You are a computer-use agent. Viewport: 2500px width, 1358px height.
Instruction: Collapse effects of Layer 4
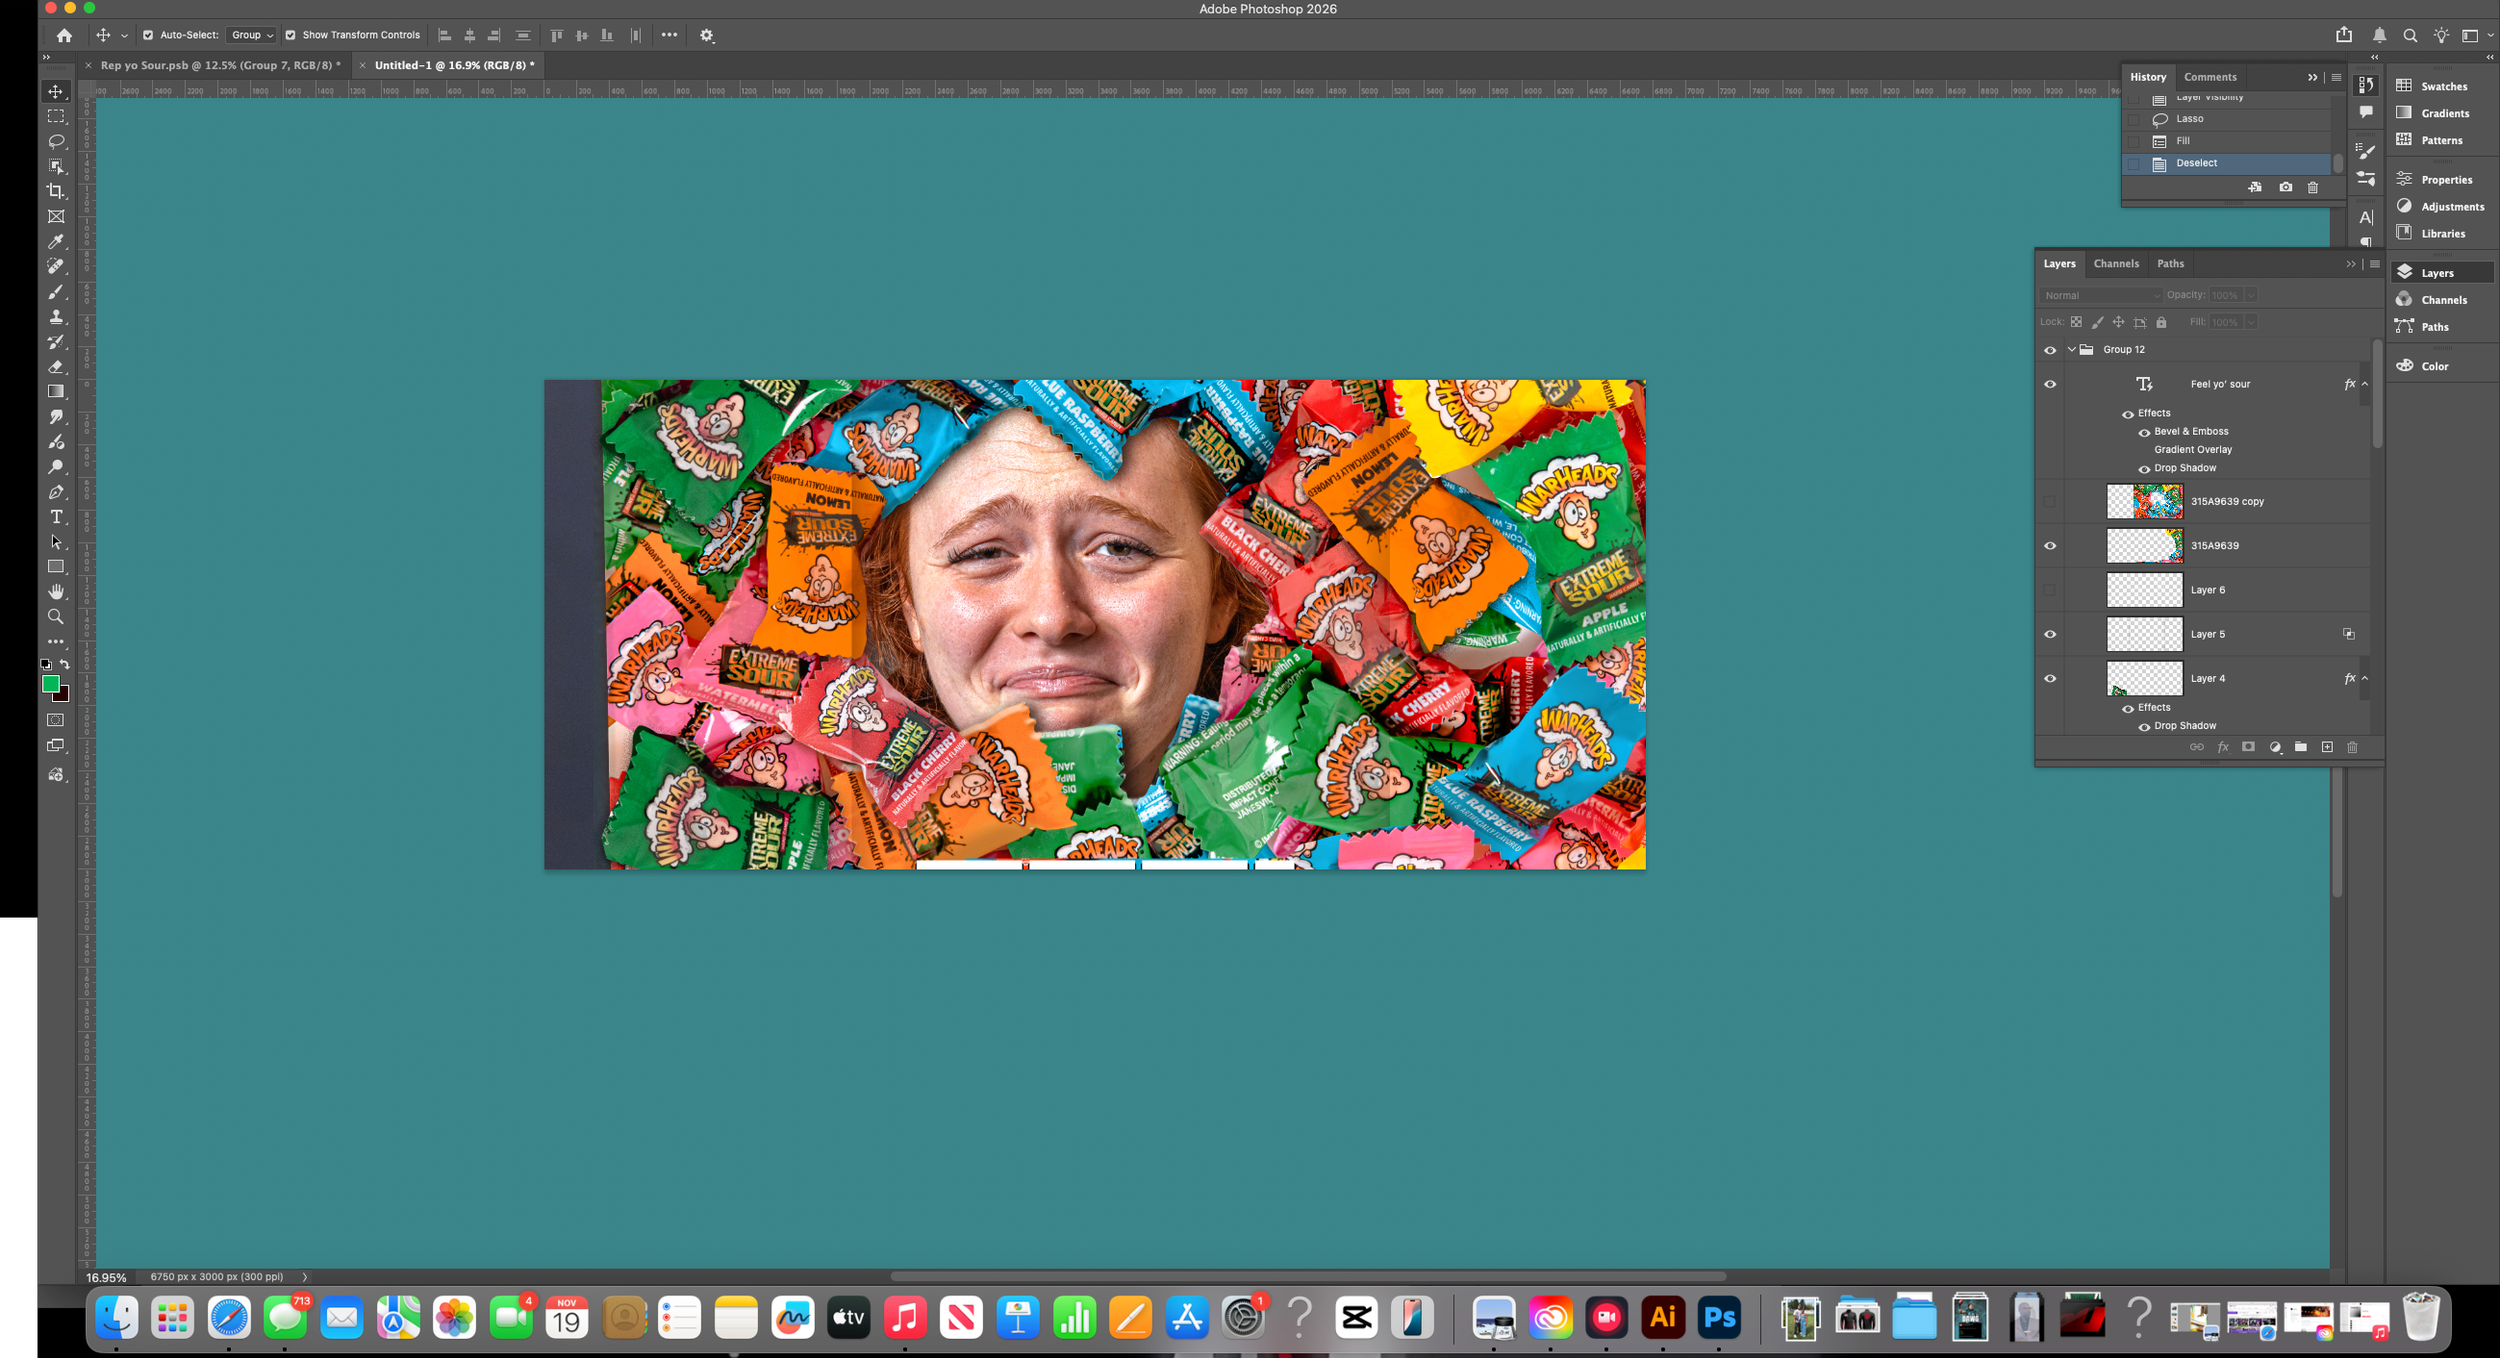(x=2365, y=679)
